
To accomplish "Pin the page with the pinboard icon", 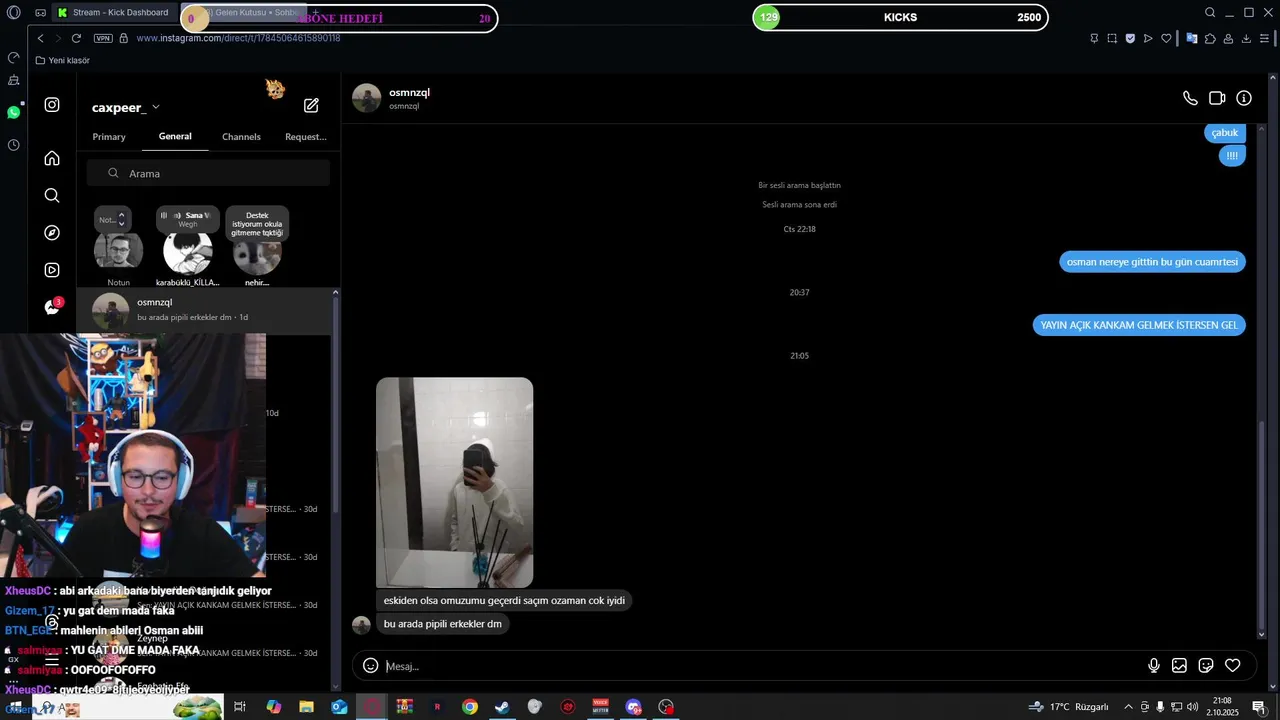I will 1094,38.
